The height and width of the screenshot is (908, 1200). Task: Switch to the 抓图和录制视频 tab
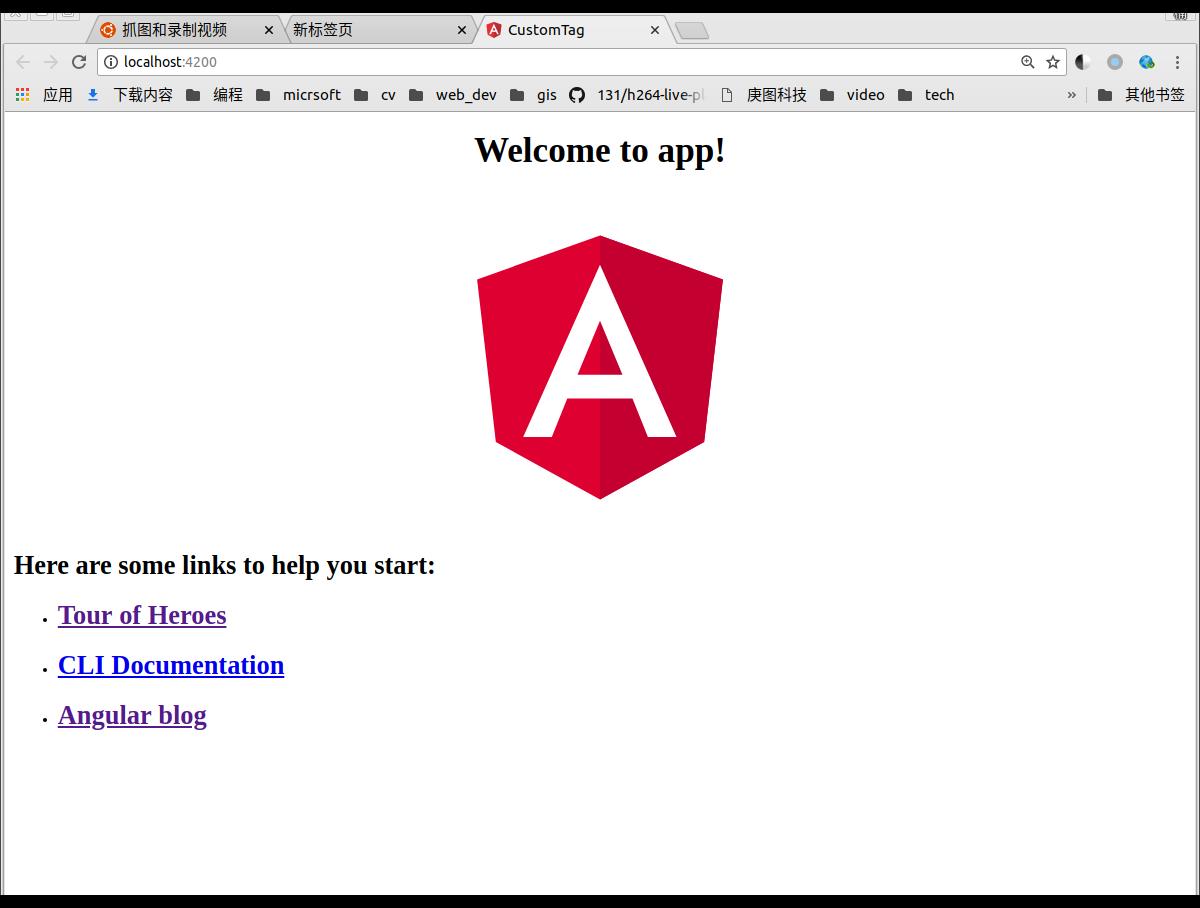[x=175, y=30]
